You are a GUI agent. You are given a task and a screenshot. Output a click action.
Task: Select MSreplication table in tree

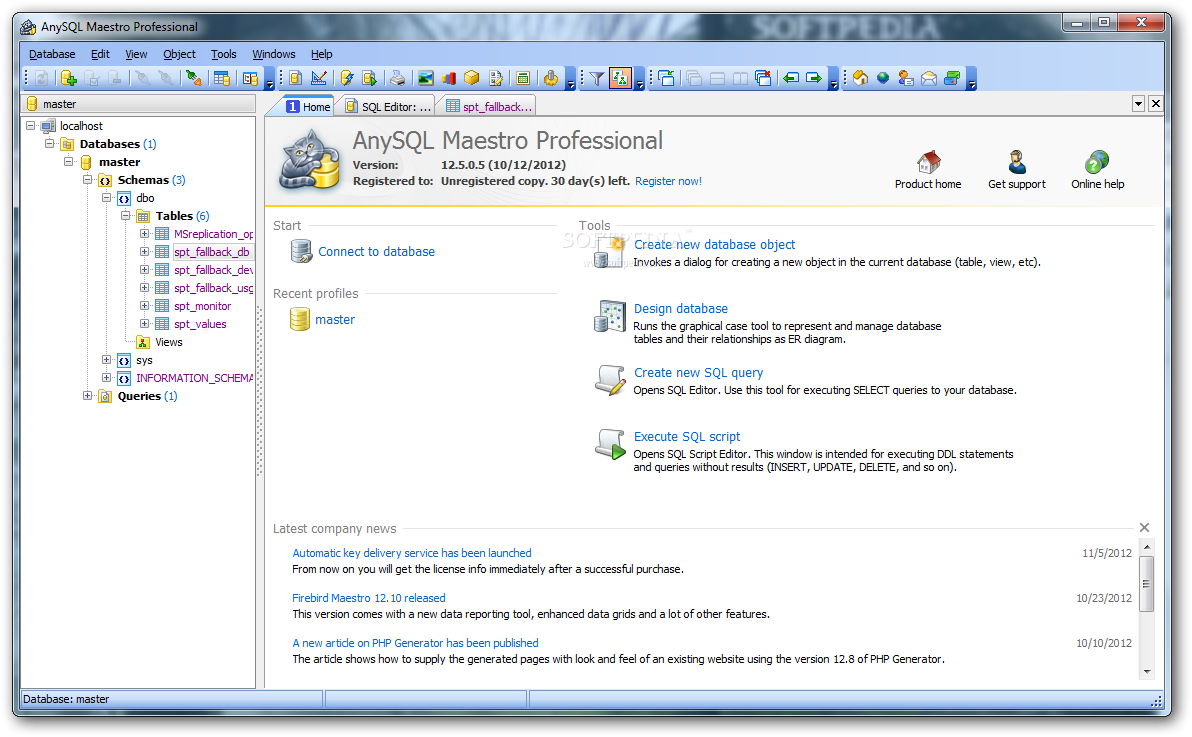click(213, 234)
